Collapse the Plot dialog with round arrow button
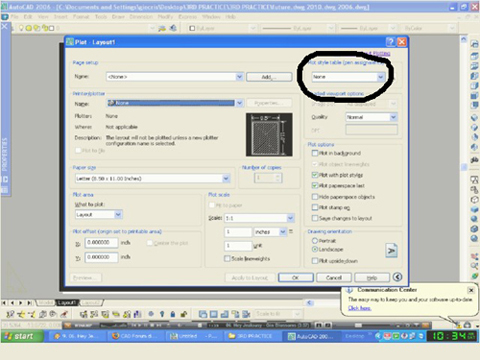The image size is (480, 360). [x=397, y=277]
